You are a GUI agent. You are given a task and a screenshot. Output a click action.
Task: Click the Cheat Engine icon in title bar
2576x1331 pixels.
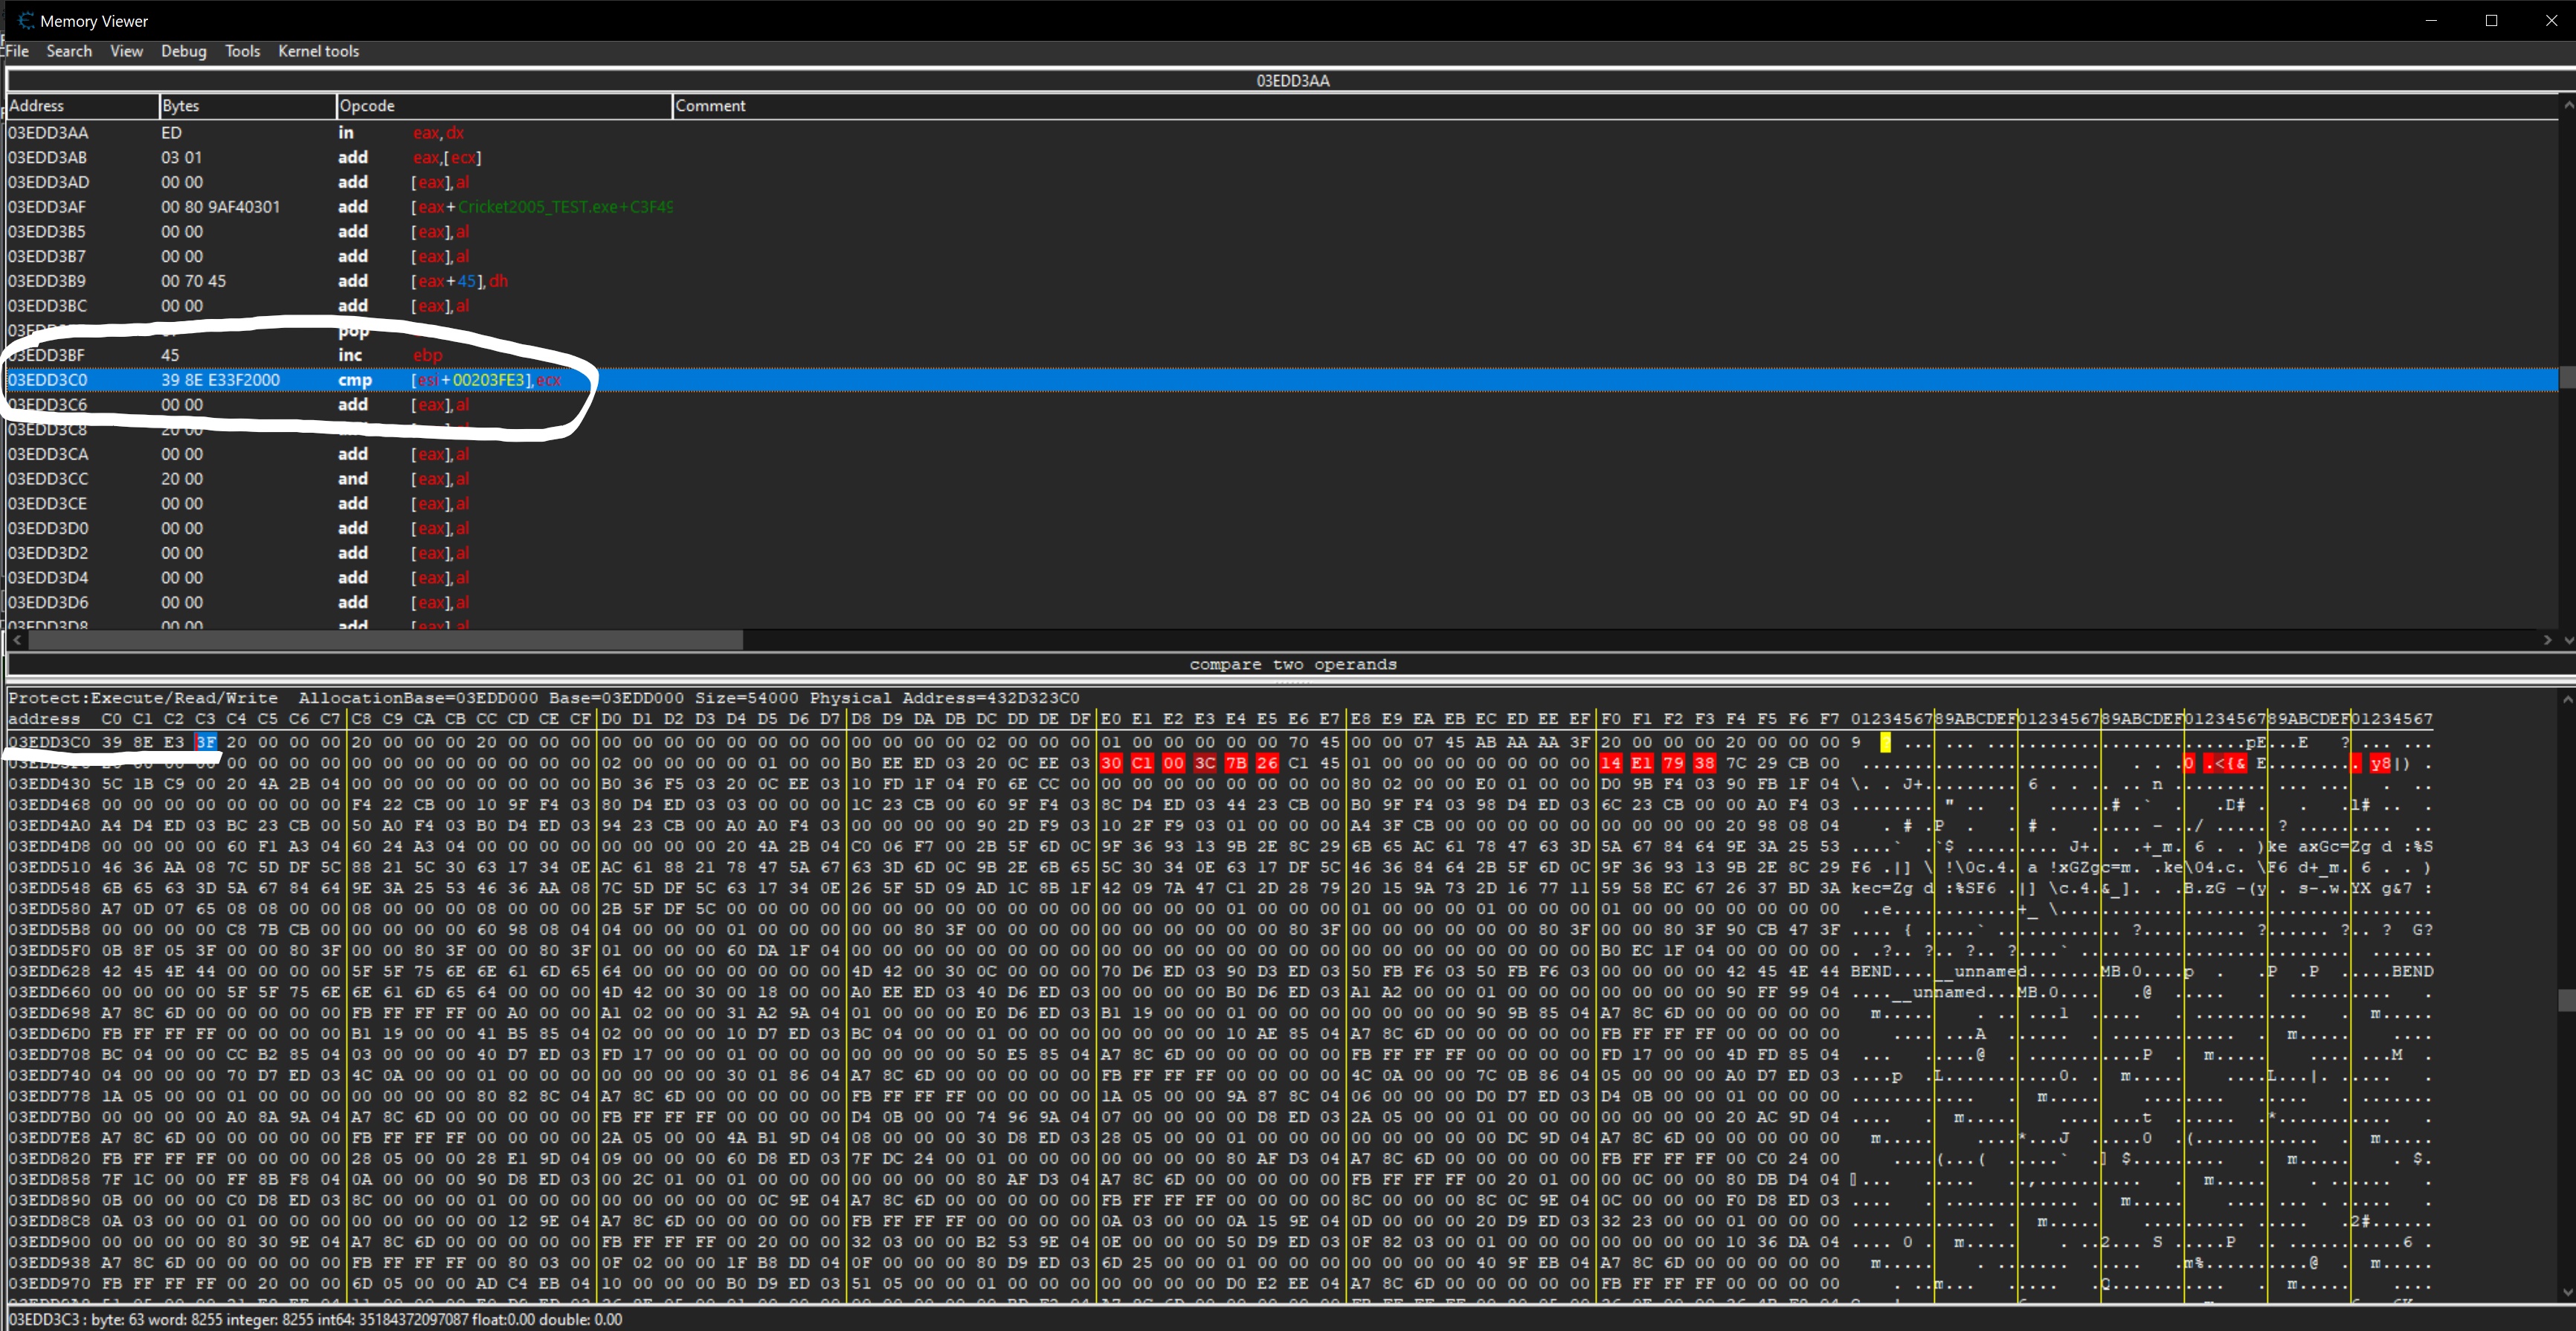pos(25,20)
